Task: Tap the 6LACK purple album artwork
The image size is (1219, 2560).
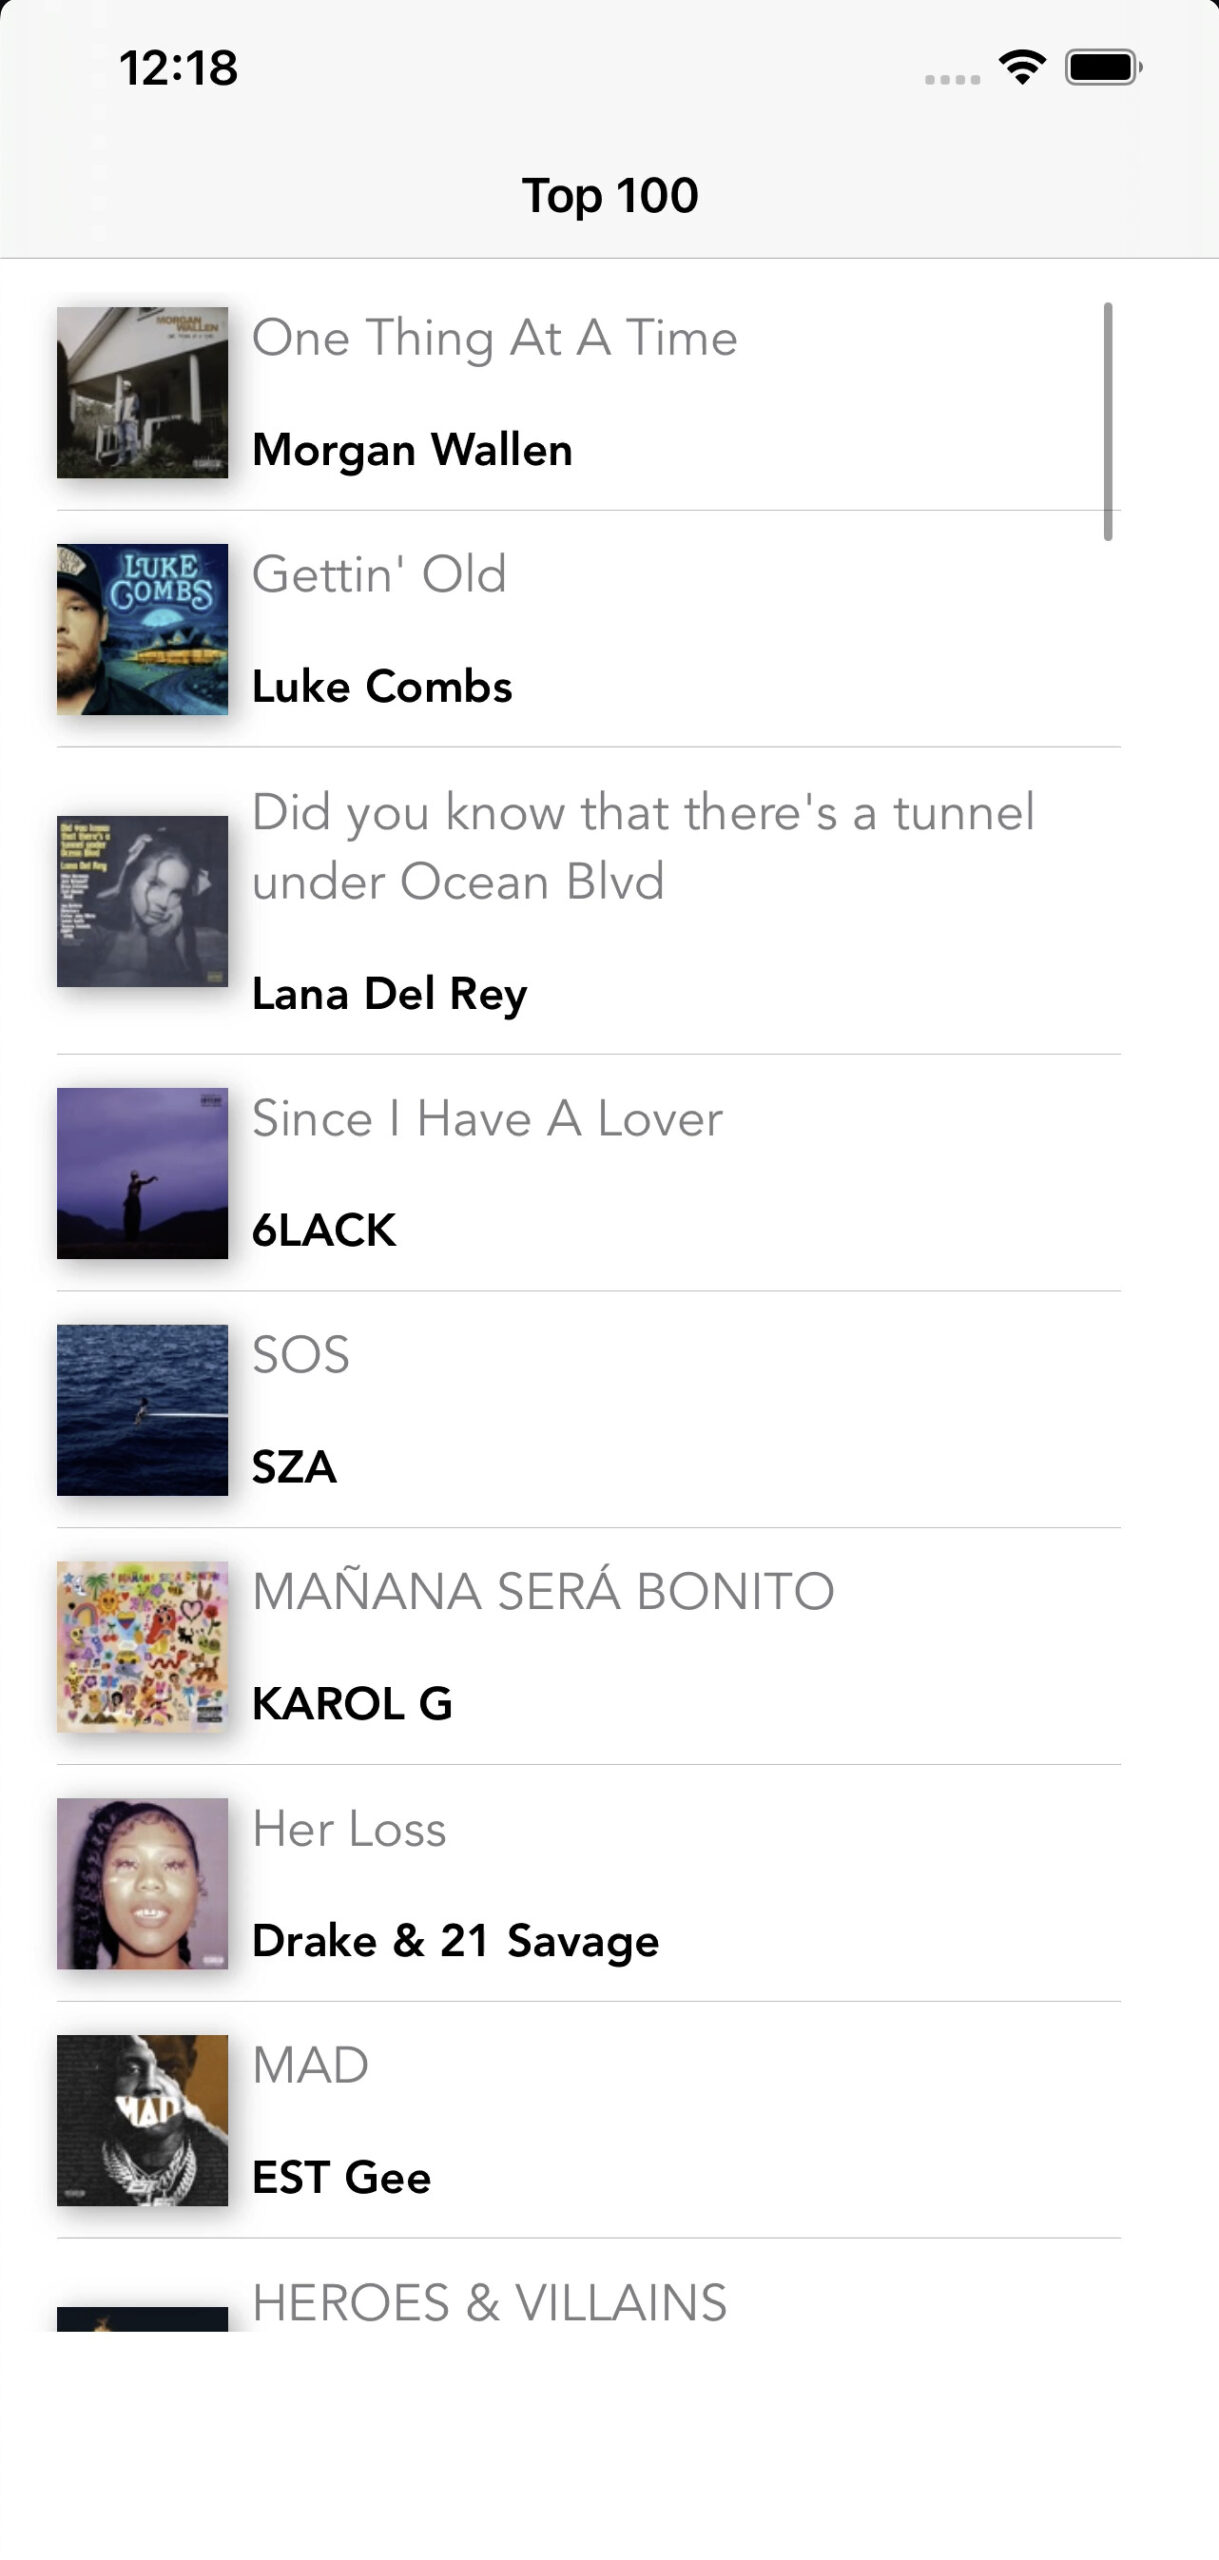Action: pos(142,1173)
